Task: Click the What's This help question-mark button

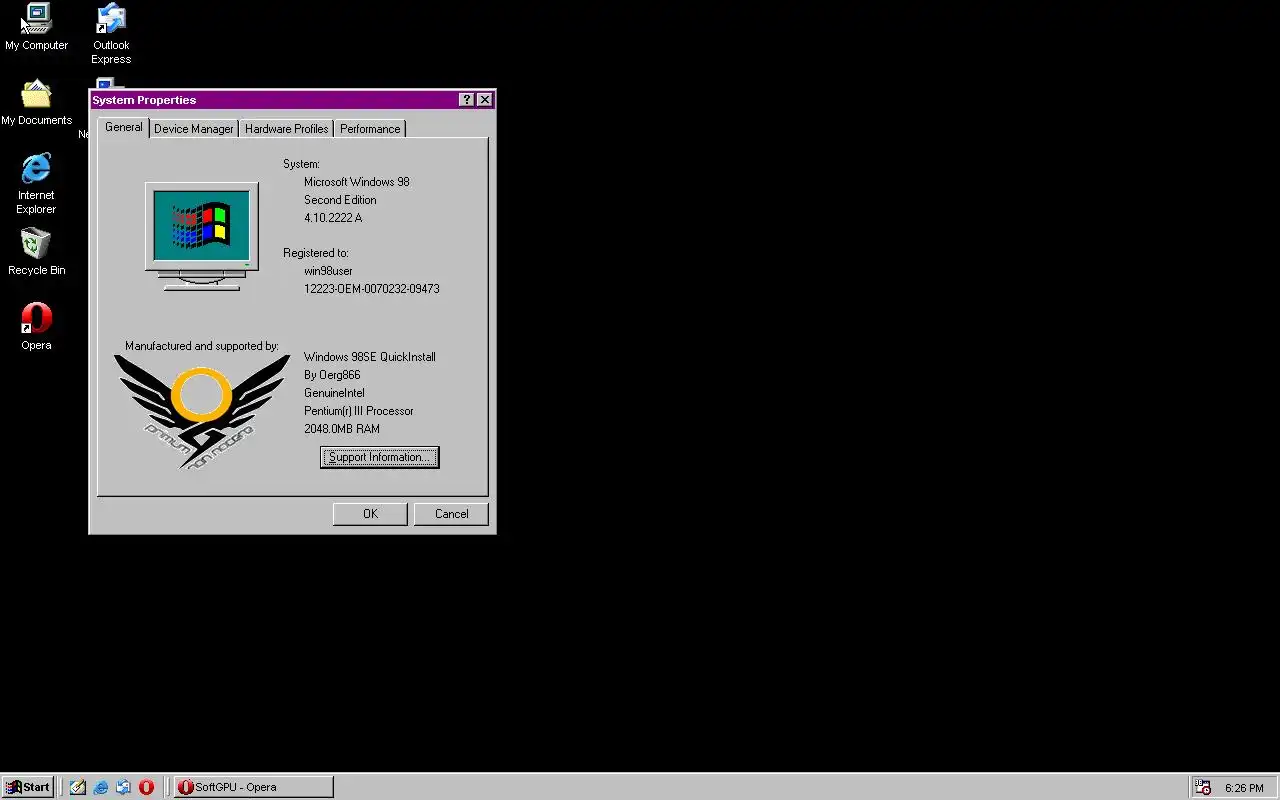Action: [467, 100]
